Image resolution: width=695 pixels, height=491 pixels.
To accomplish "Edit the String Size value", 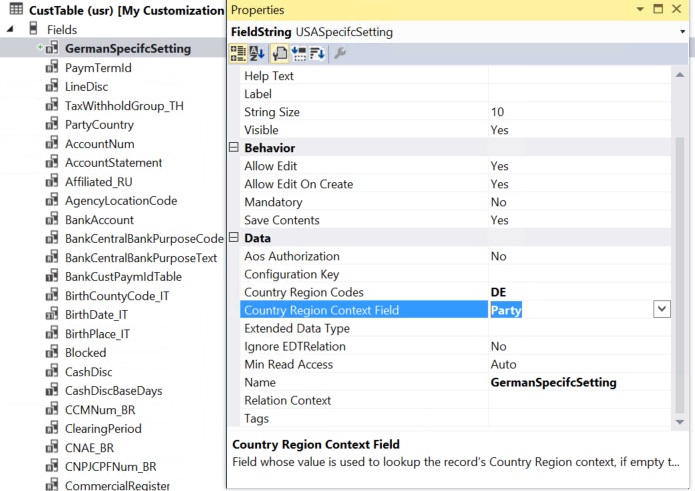I will coord(580,112).
